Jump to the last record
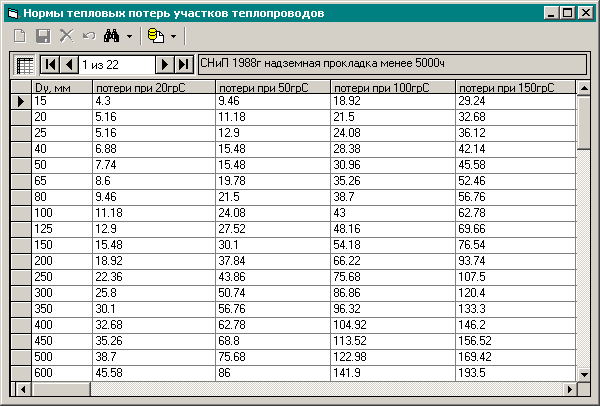Screen dimensions: 600x406 coord(183,65)
